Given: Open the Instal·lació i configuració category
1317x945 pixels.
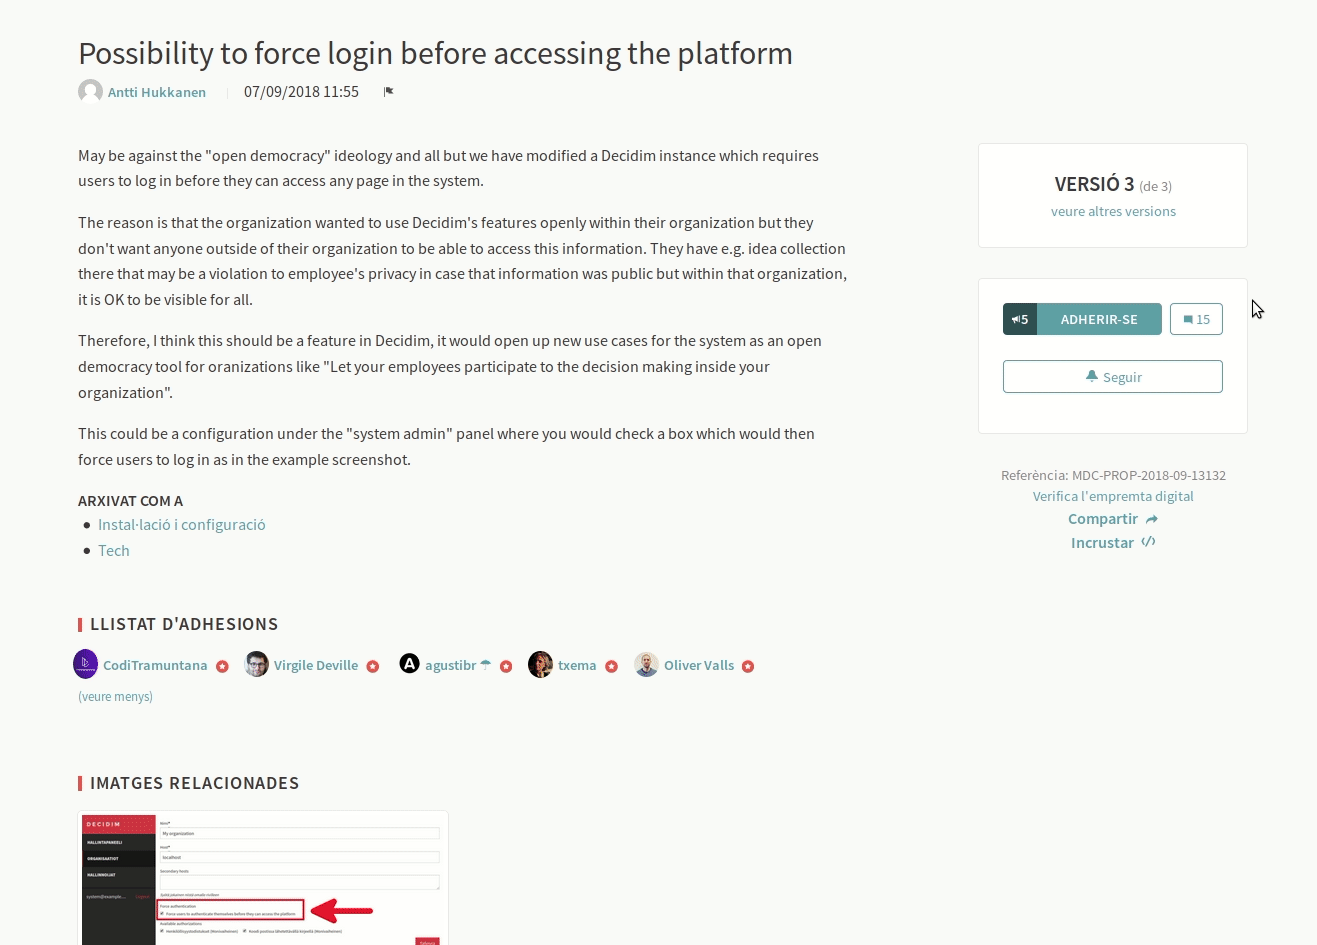Looking at the screenshot, I should (x=181, y=525).
